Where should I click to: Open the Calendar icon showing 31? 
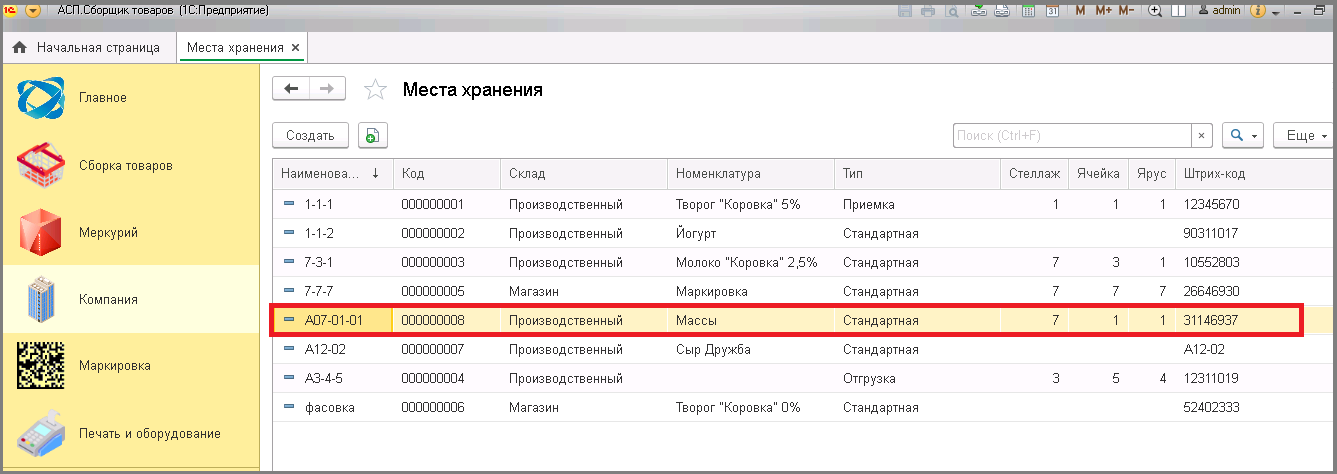(1052, 11)
